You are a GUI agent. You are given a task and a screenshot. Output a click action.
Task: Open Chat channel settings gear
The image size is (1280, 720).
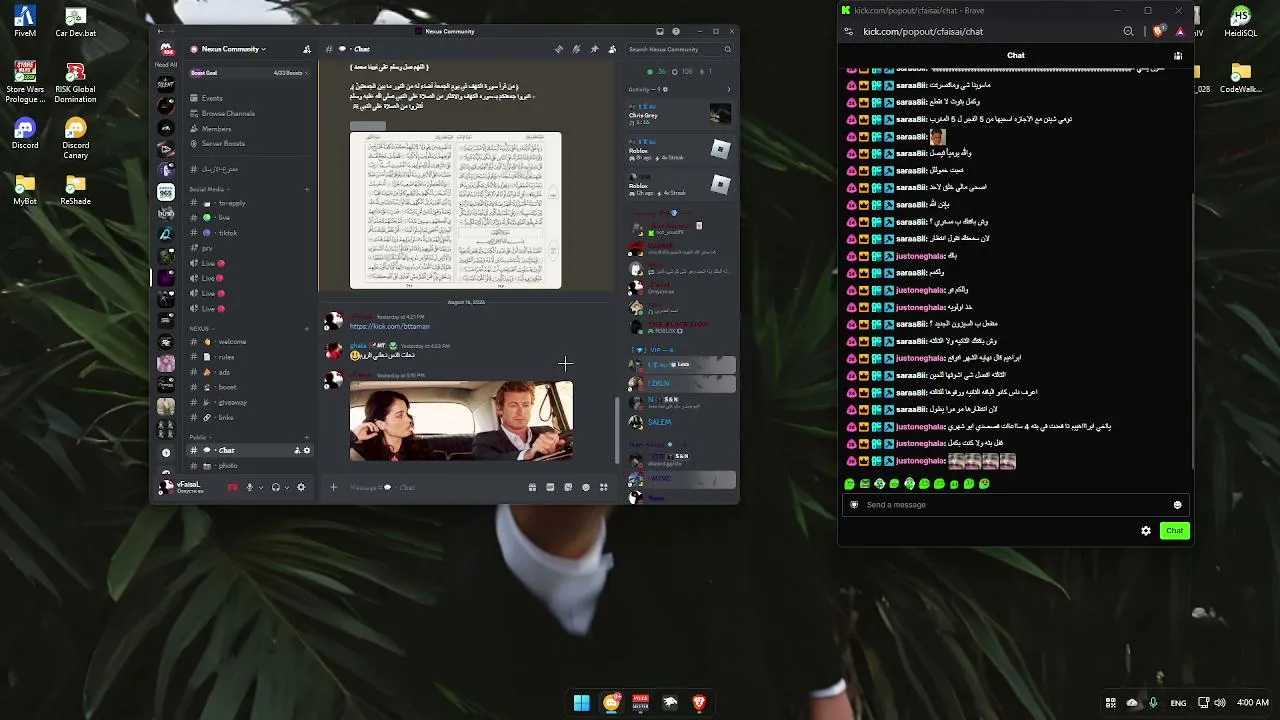click(x=307, y=450)
